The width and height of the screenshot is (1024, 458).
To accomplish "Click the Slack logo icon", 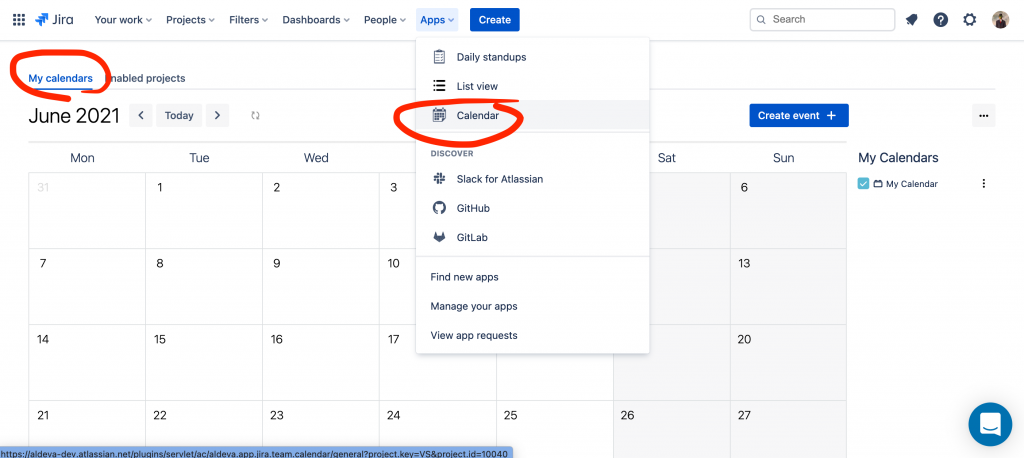I will click(x=440, y=179).
